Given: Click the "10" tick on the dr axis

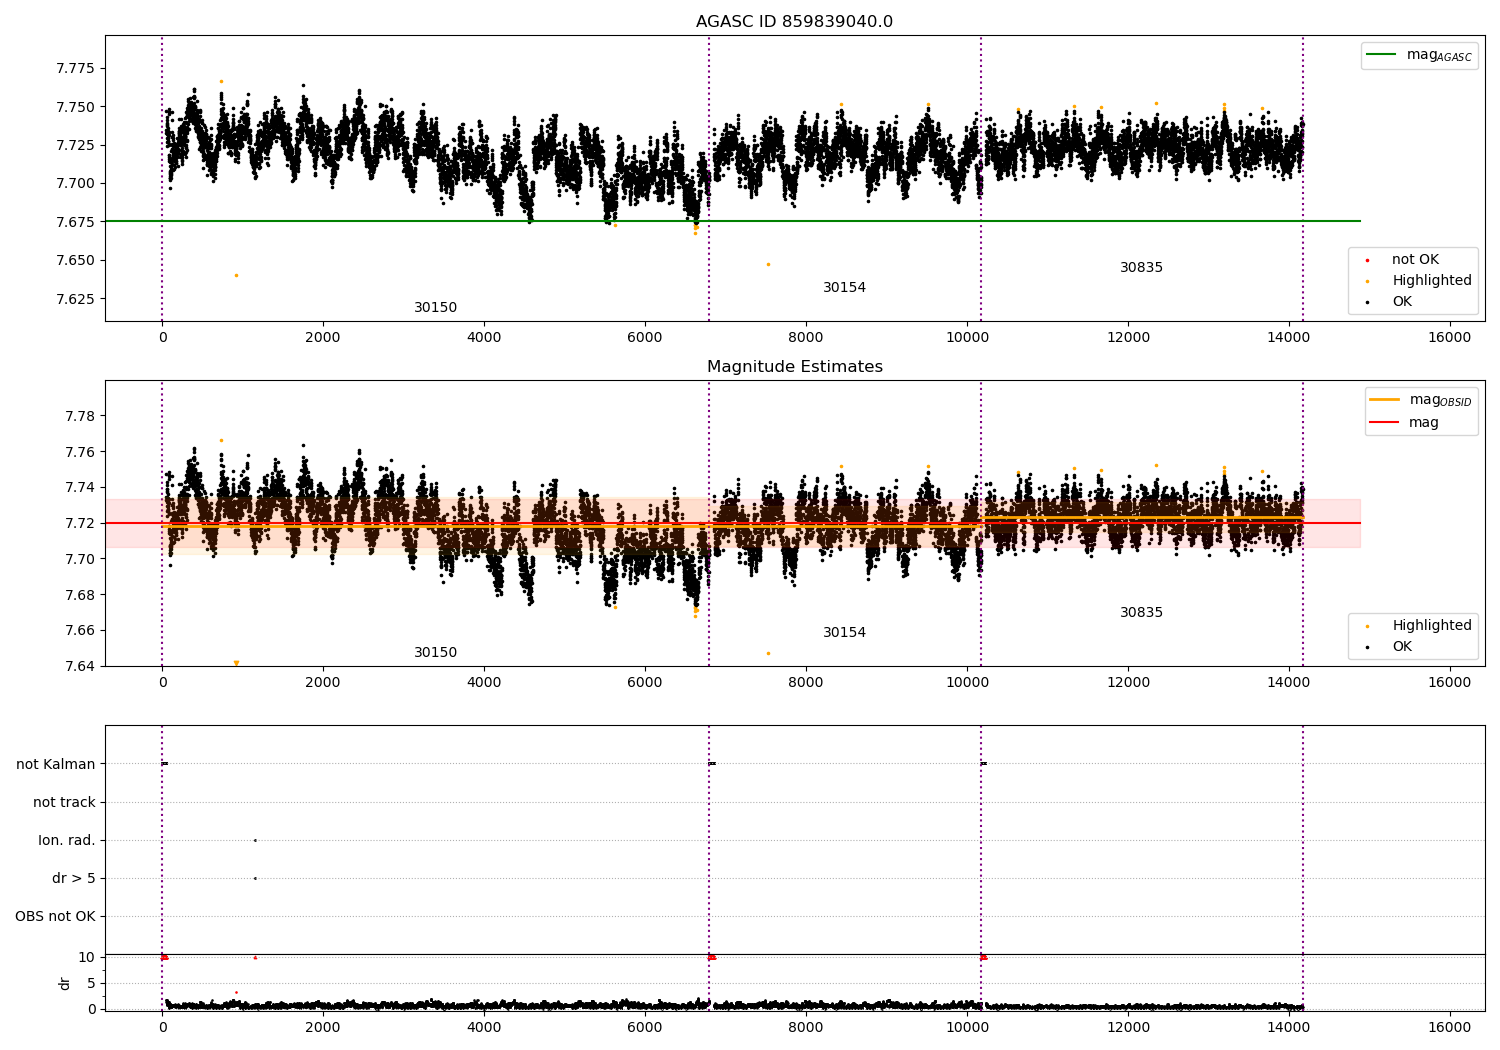Looking at the screenshot, I should coord(86,957).
